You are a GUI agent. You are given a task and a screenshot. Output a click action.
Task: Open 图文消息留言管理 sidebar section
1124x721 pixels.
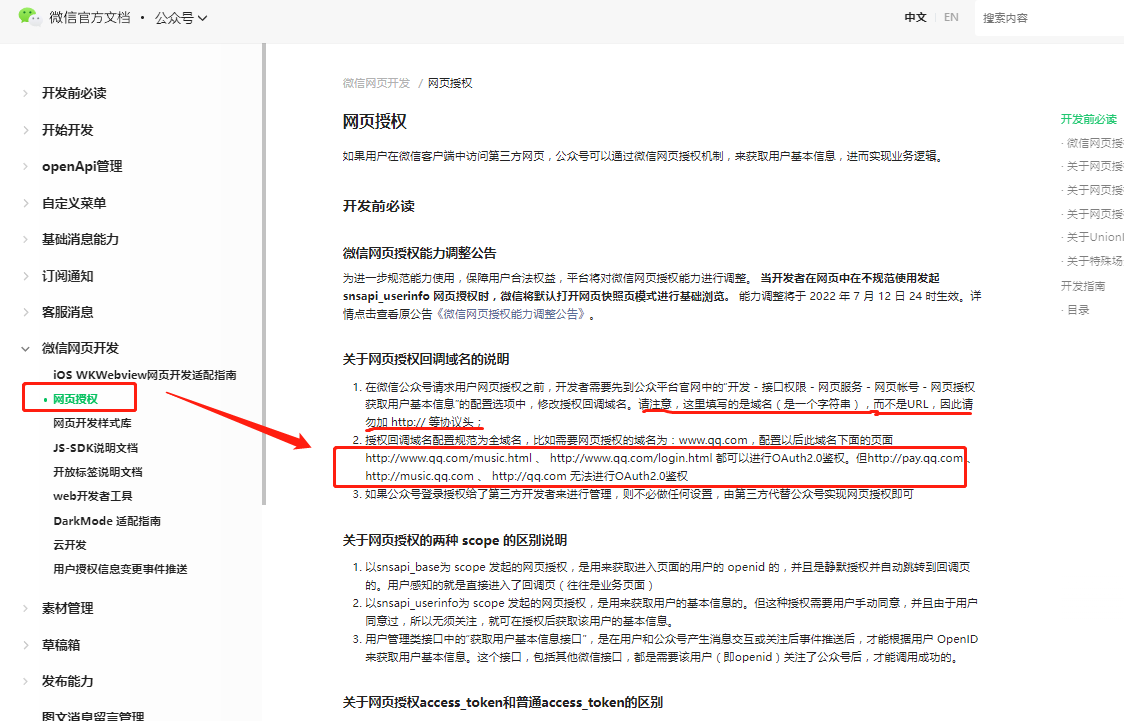(x=93, y=716)
